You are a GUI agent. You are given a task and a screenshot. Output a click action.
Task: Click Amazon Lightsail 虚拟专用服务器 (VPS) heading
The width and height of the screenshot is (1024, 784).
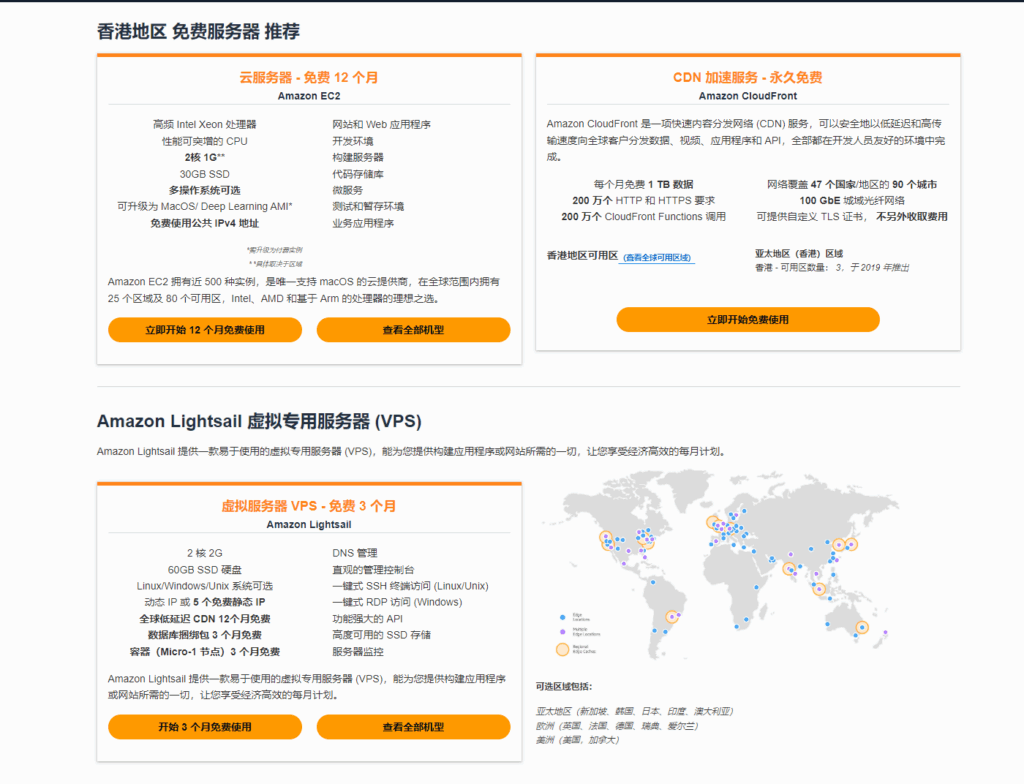(x=259, y=421)
